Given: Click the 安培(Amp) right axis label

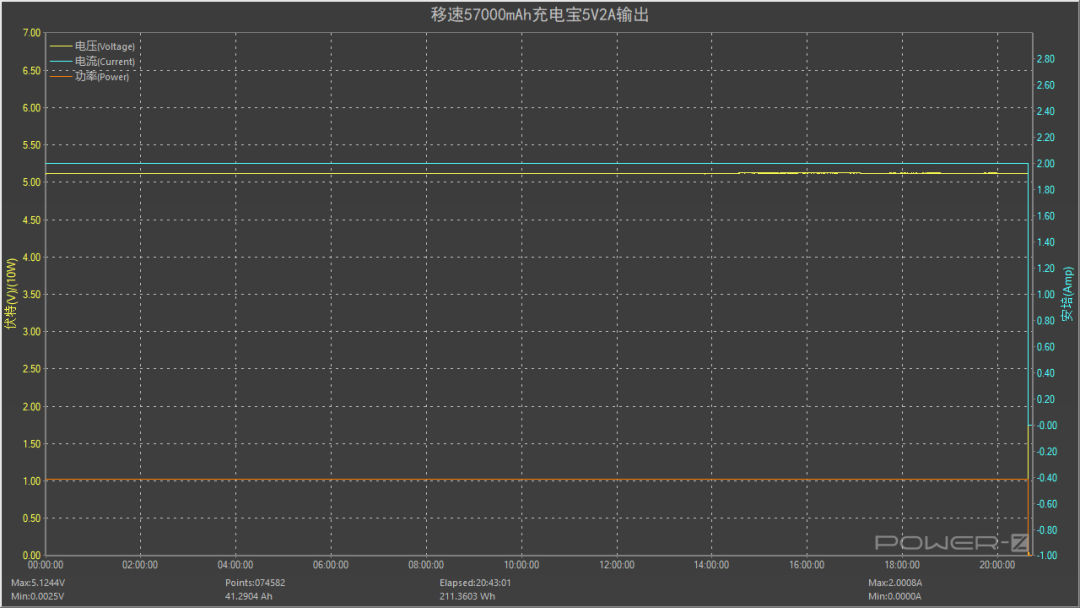Looking at the screenshot, I should point(1068,294).
